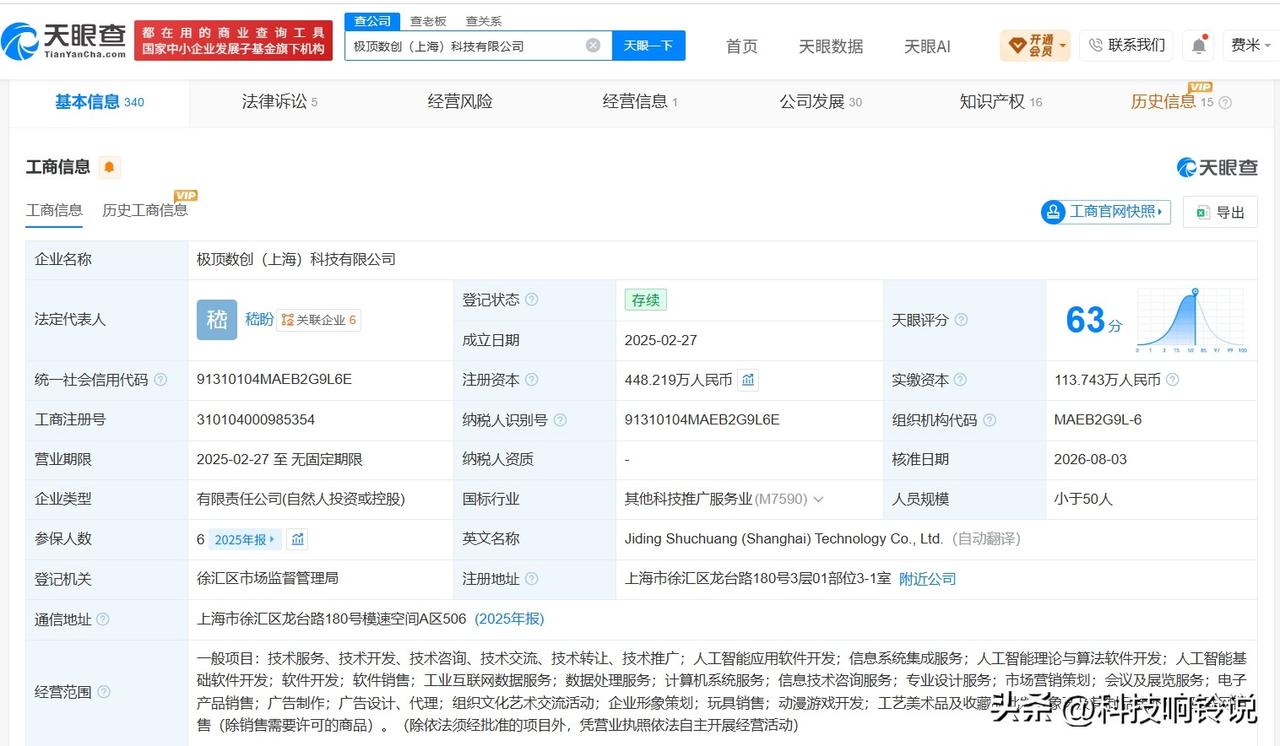
Task: Open the 经营风险 tab
Action: pyautogui.click(x=460, y=102)
